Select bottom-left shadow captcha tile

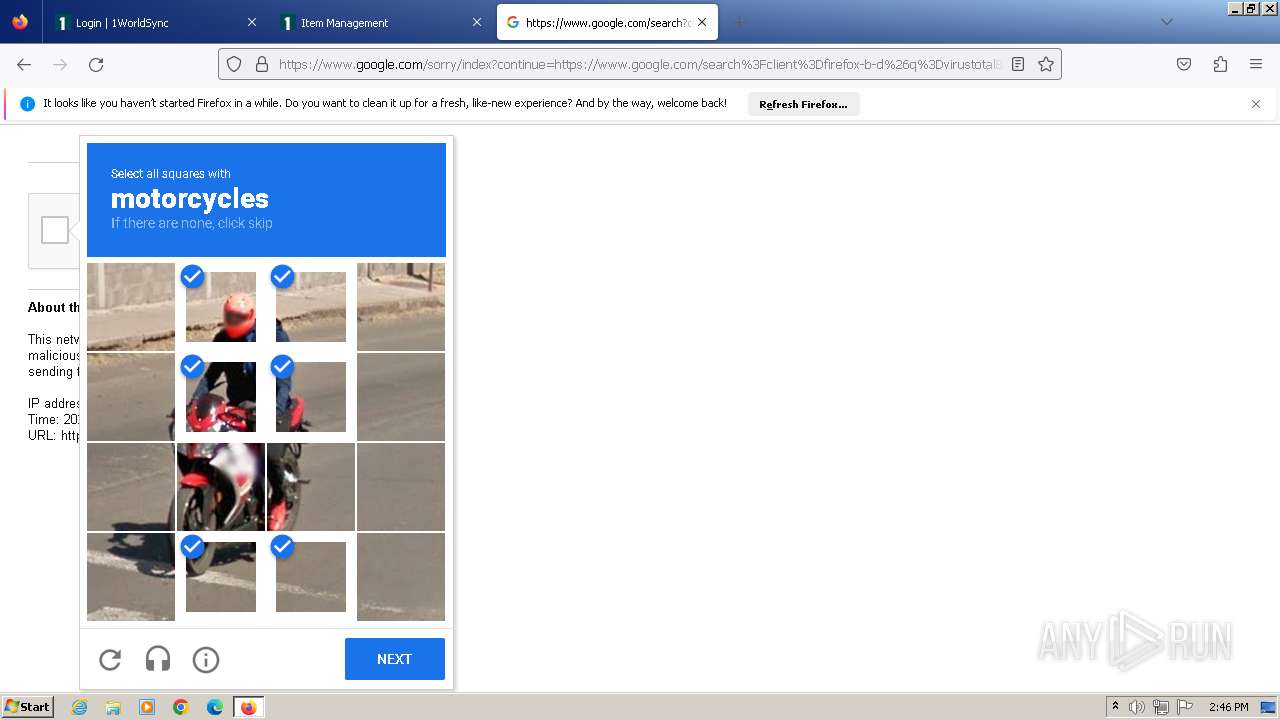click(x=131, y=577)
